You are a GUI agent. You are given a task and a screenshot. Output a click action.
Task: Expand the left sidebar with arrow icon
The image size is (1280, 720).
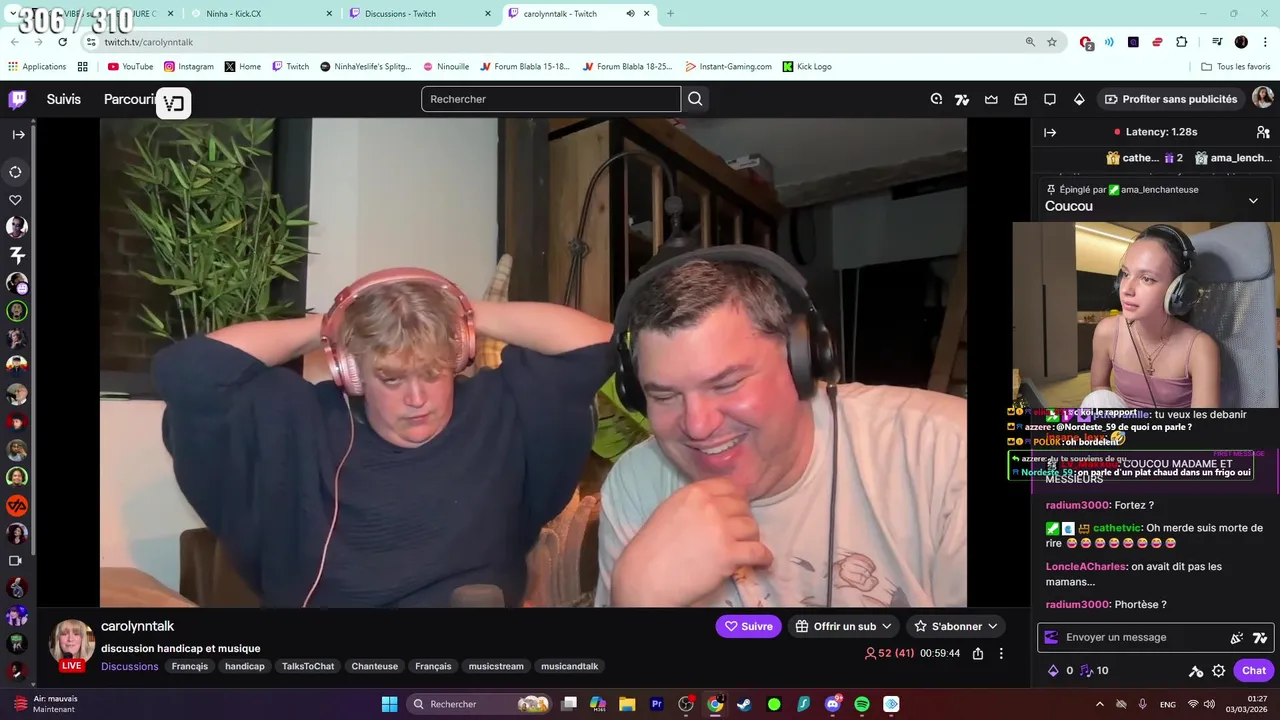(18, 134)
